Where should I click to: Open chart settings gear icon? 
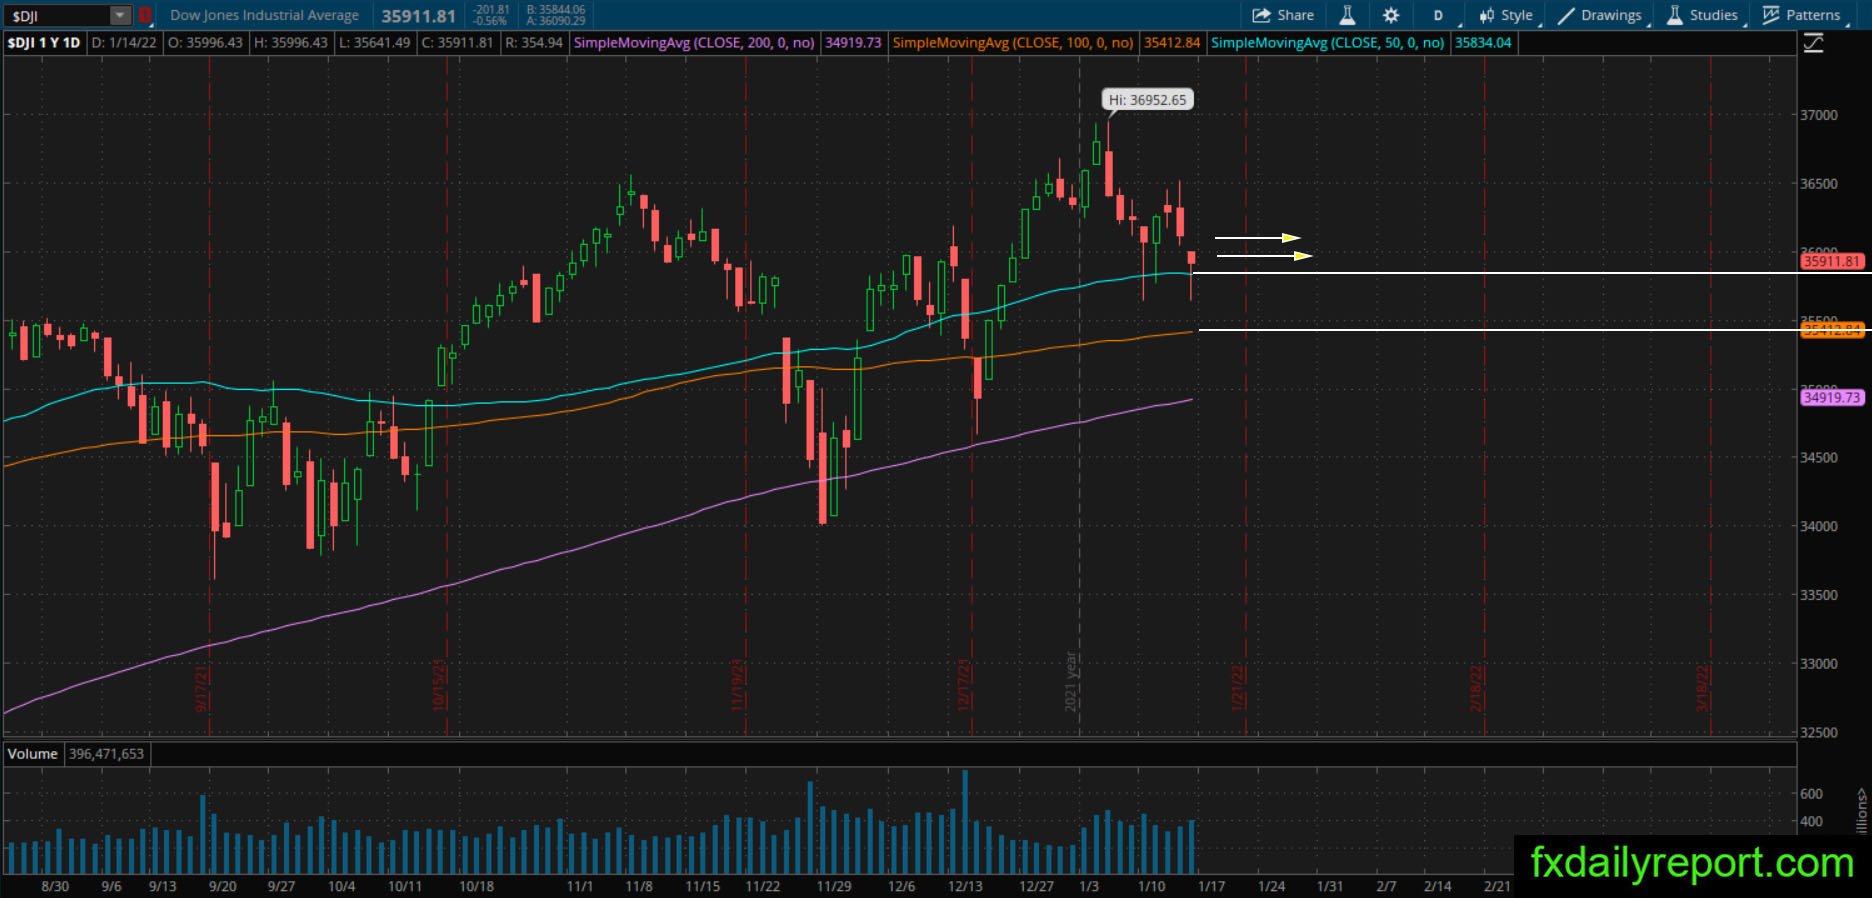pos(1391,15)
